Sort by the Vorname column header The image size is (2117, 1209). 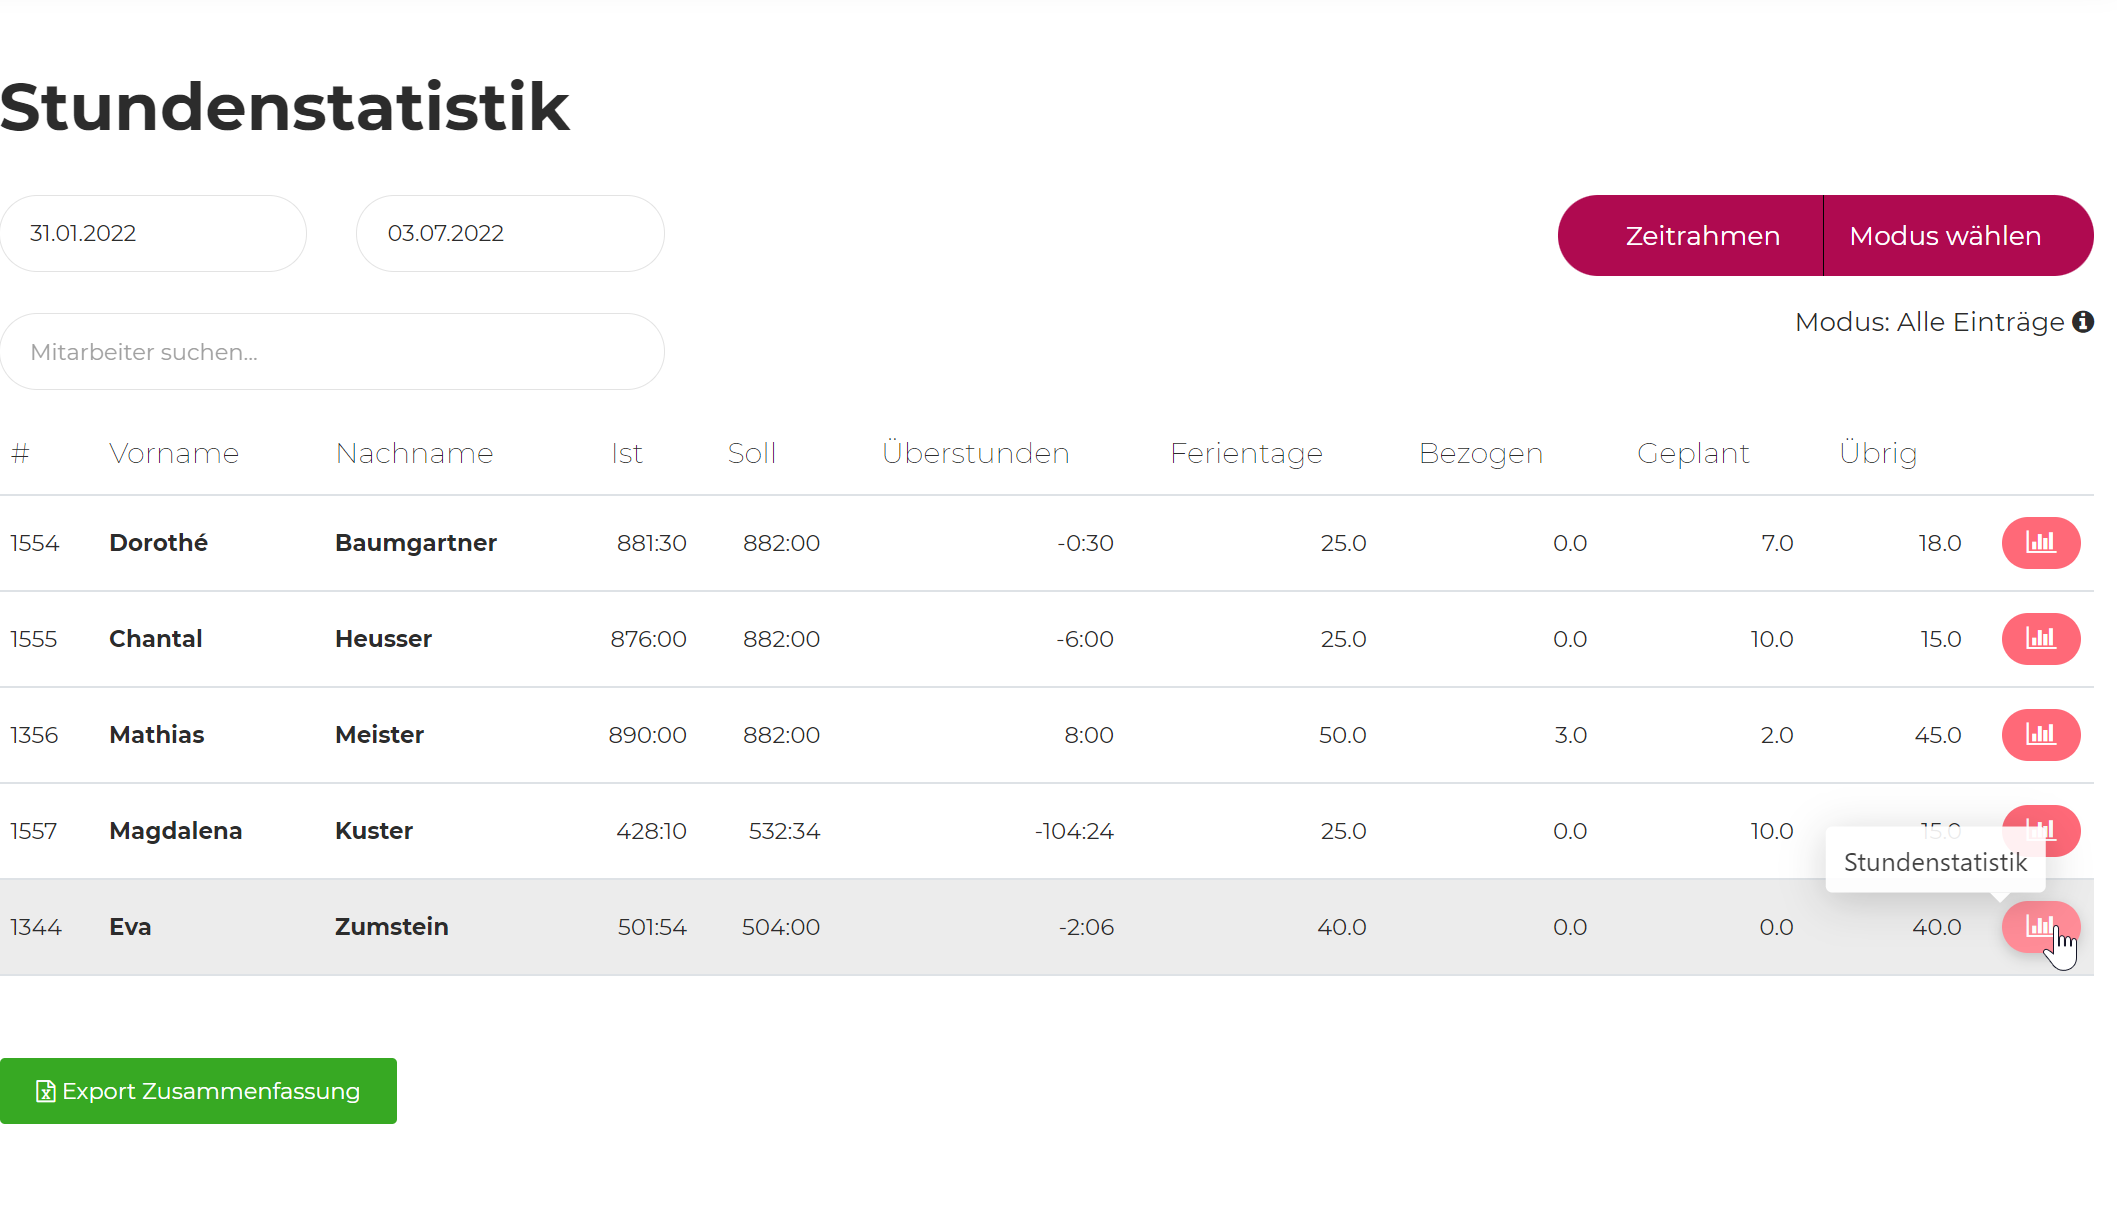(x=174, y=454)
